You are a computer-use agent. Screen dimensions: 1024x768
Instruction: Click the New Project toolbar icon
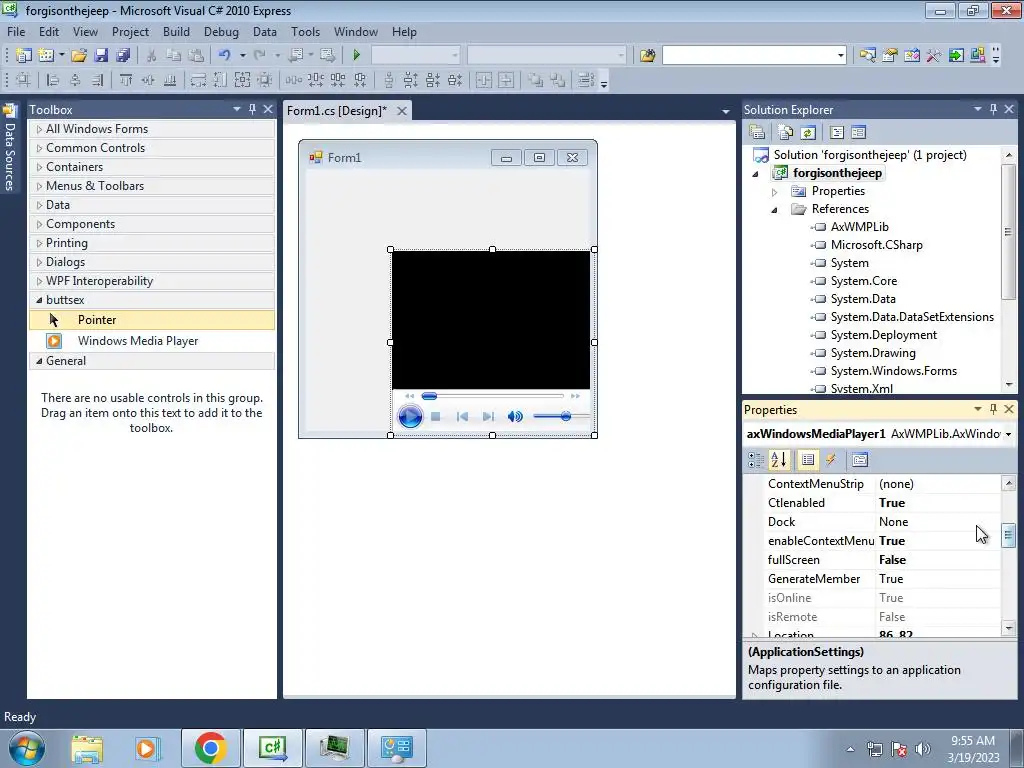pos(24,56)
